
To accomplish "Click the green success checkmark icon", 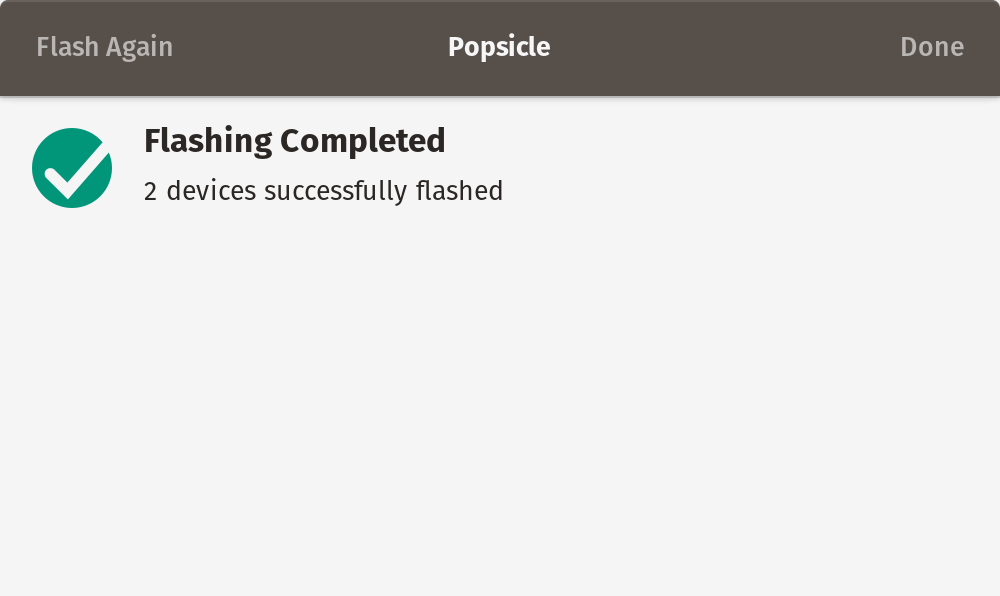I will point(72,168).
